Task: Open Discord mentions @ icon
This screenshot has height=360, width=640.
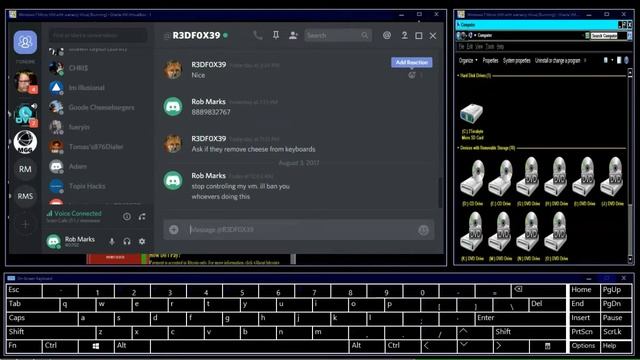Action: point(387,36)
